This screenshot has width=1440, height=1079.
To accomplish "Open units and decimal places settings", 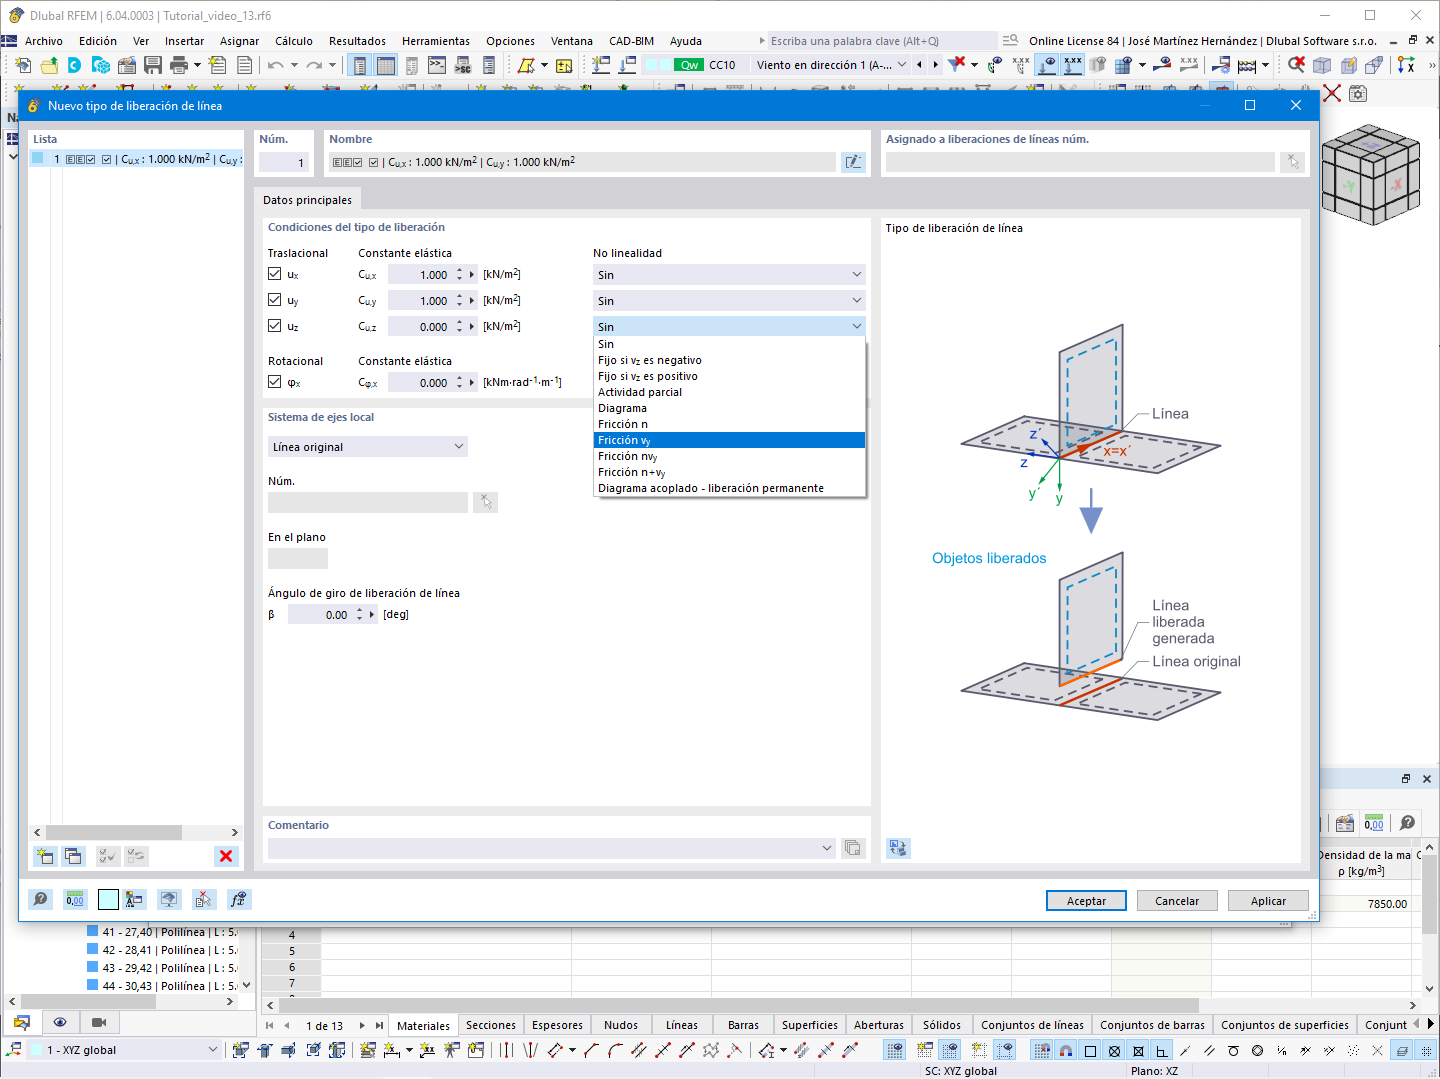I will tap(75, 899).
